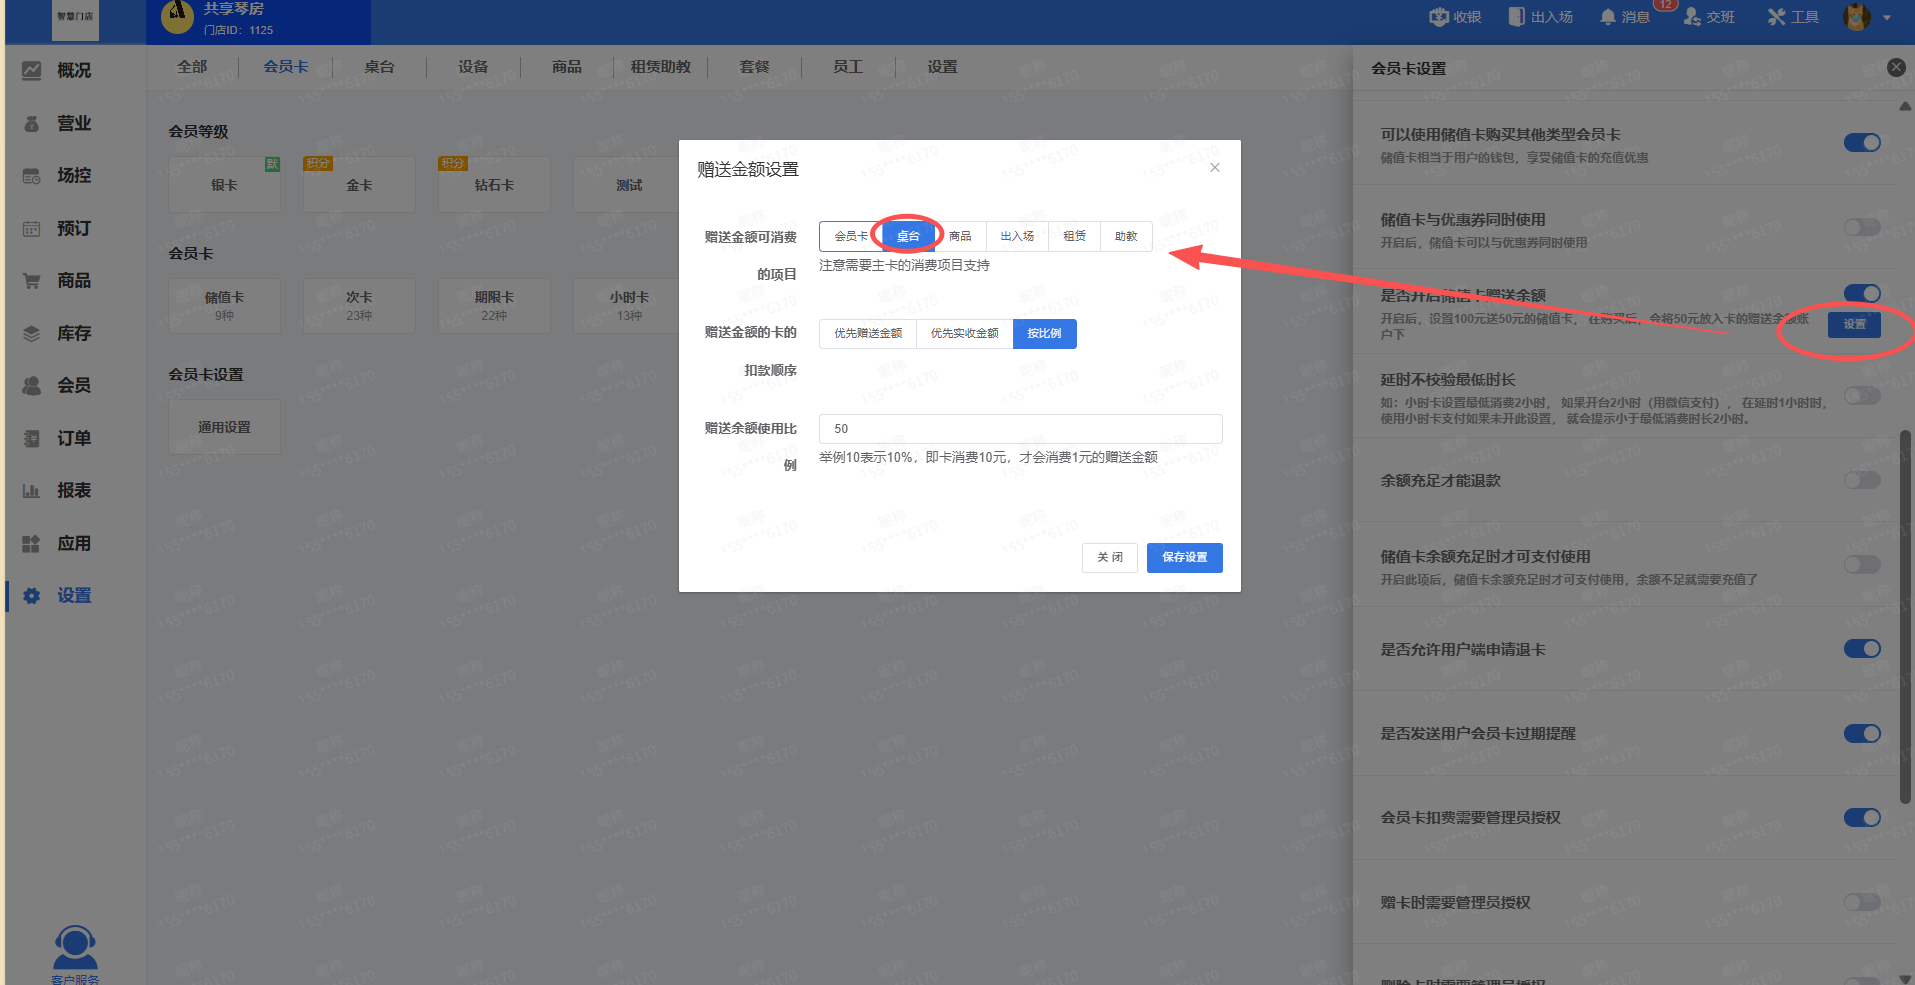Screen dimensions: 1915x985
Task: Toggle 储值卡与优惠券同时使用 switch
Action: (x=1861, y=228)
